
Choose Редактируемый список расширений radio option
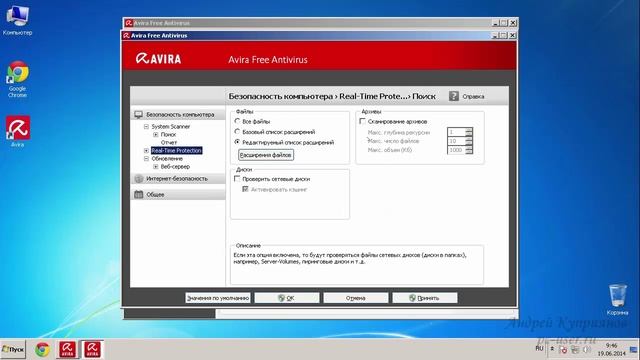237,142
